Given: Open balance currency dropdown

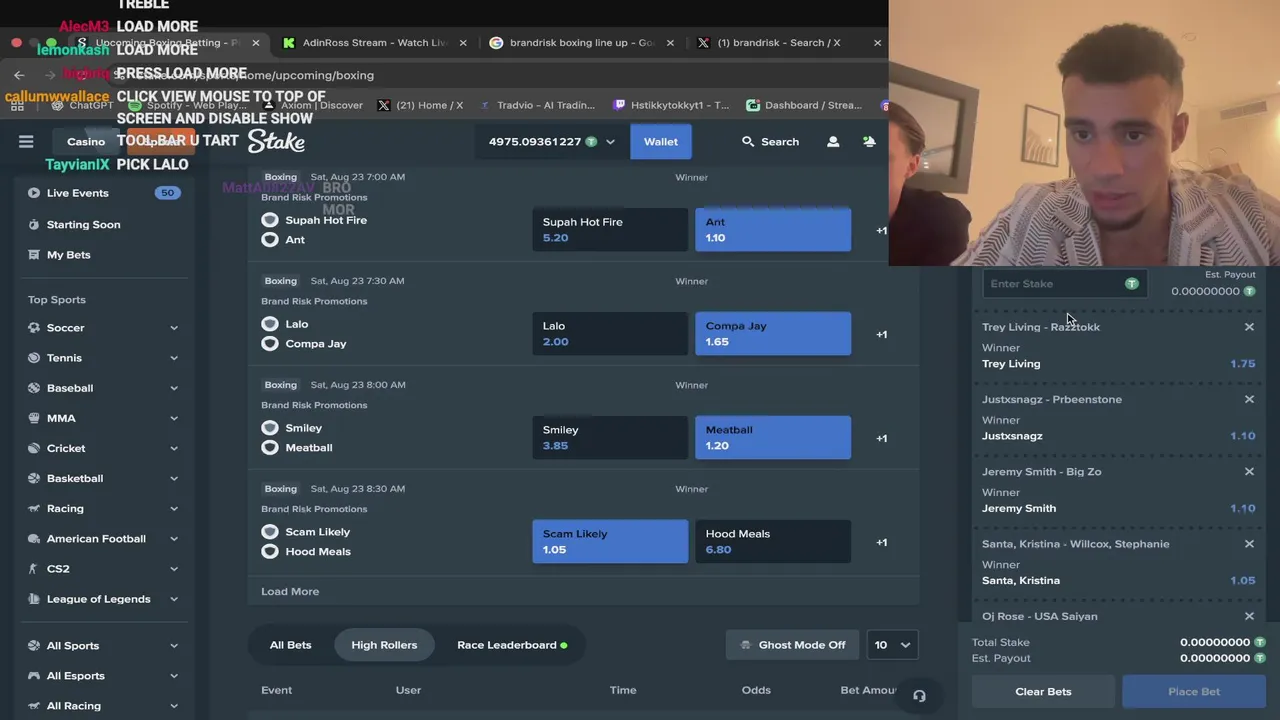Looking at the screenshot, I should pos(610,142).
